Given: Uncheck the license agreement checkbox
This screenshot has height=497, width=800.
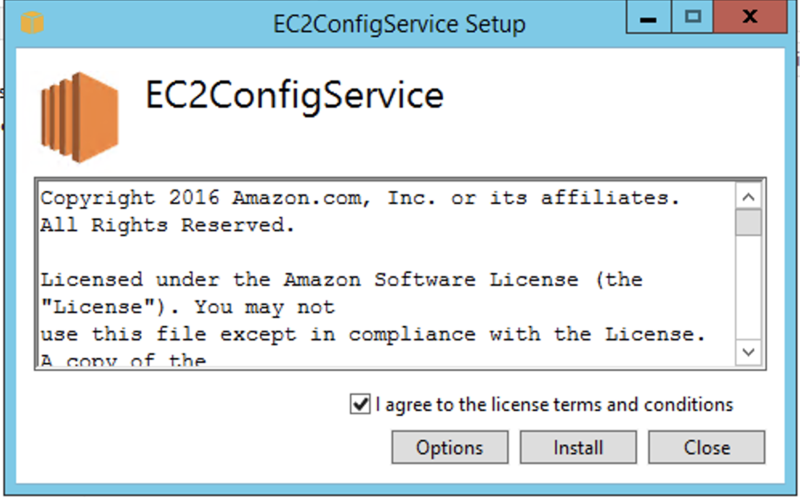Looking at the screenshot, I should pos(360,405).
